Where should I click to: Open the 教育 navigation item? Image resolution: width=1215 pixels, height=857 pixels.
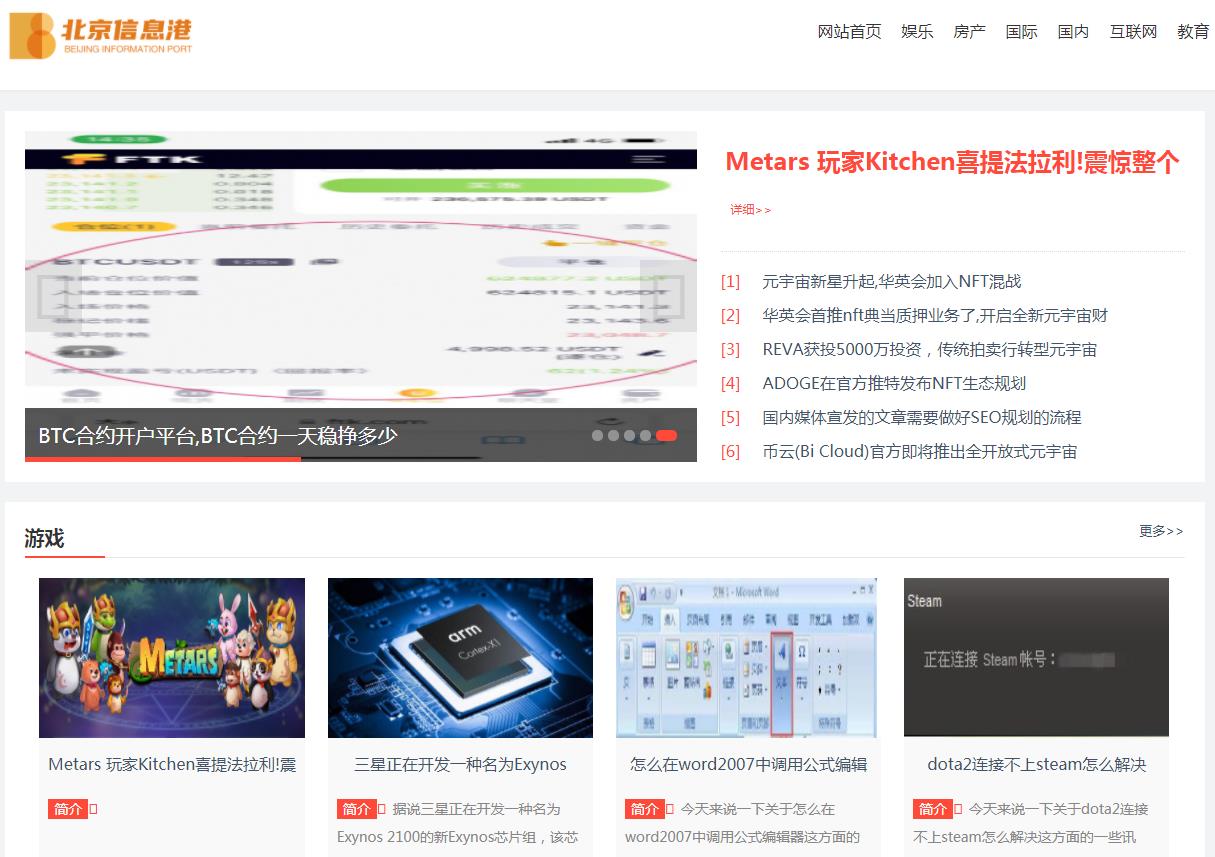(1193, 31)
